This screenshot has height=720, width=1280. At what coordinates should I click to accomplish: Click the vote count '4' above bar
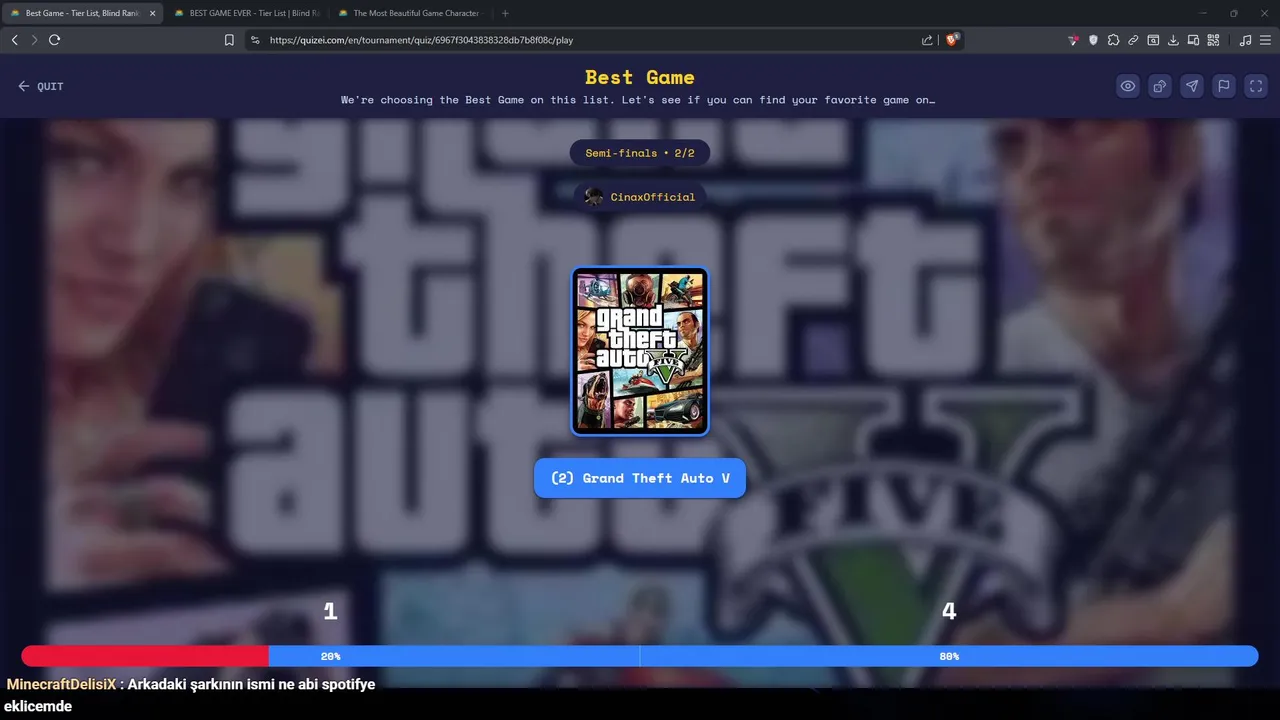pyautogui.click(x=949, y=611)
